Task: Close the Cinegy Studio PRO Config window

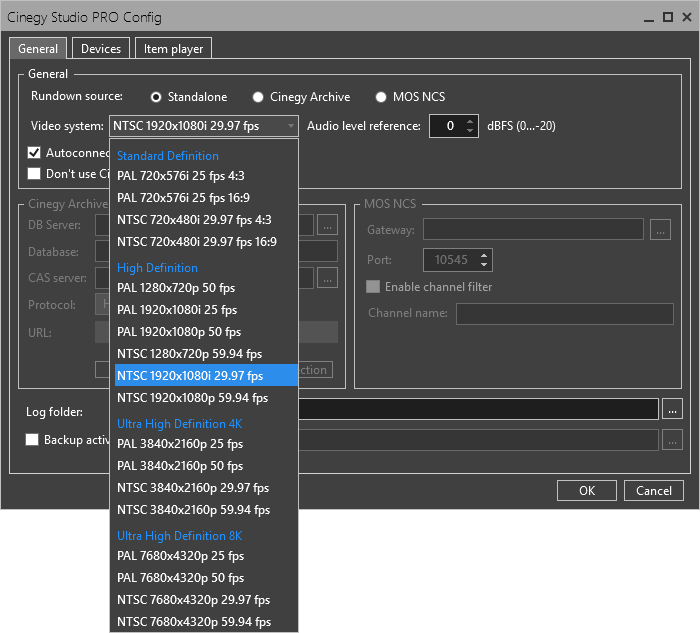Action: point(687,17)
